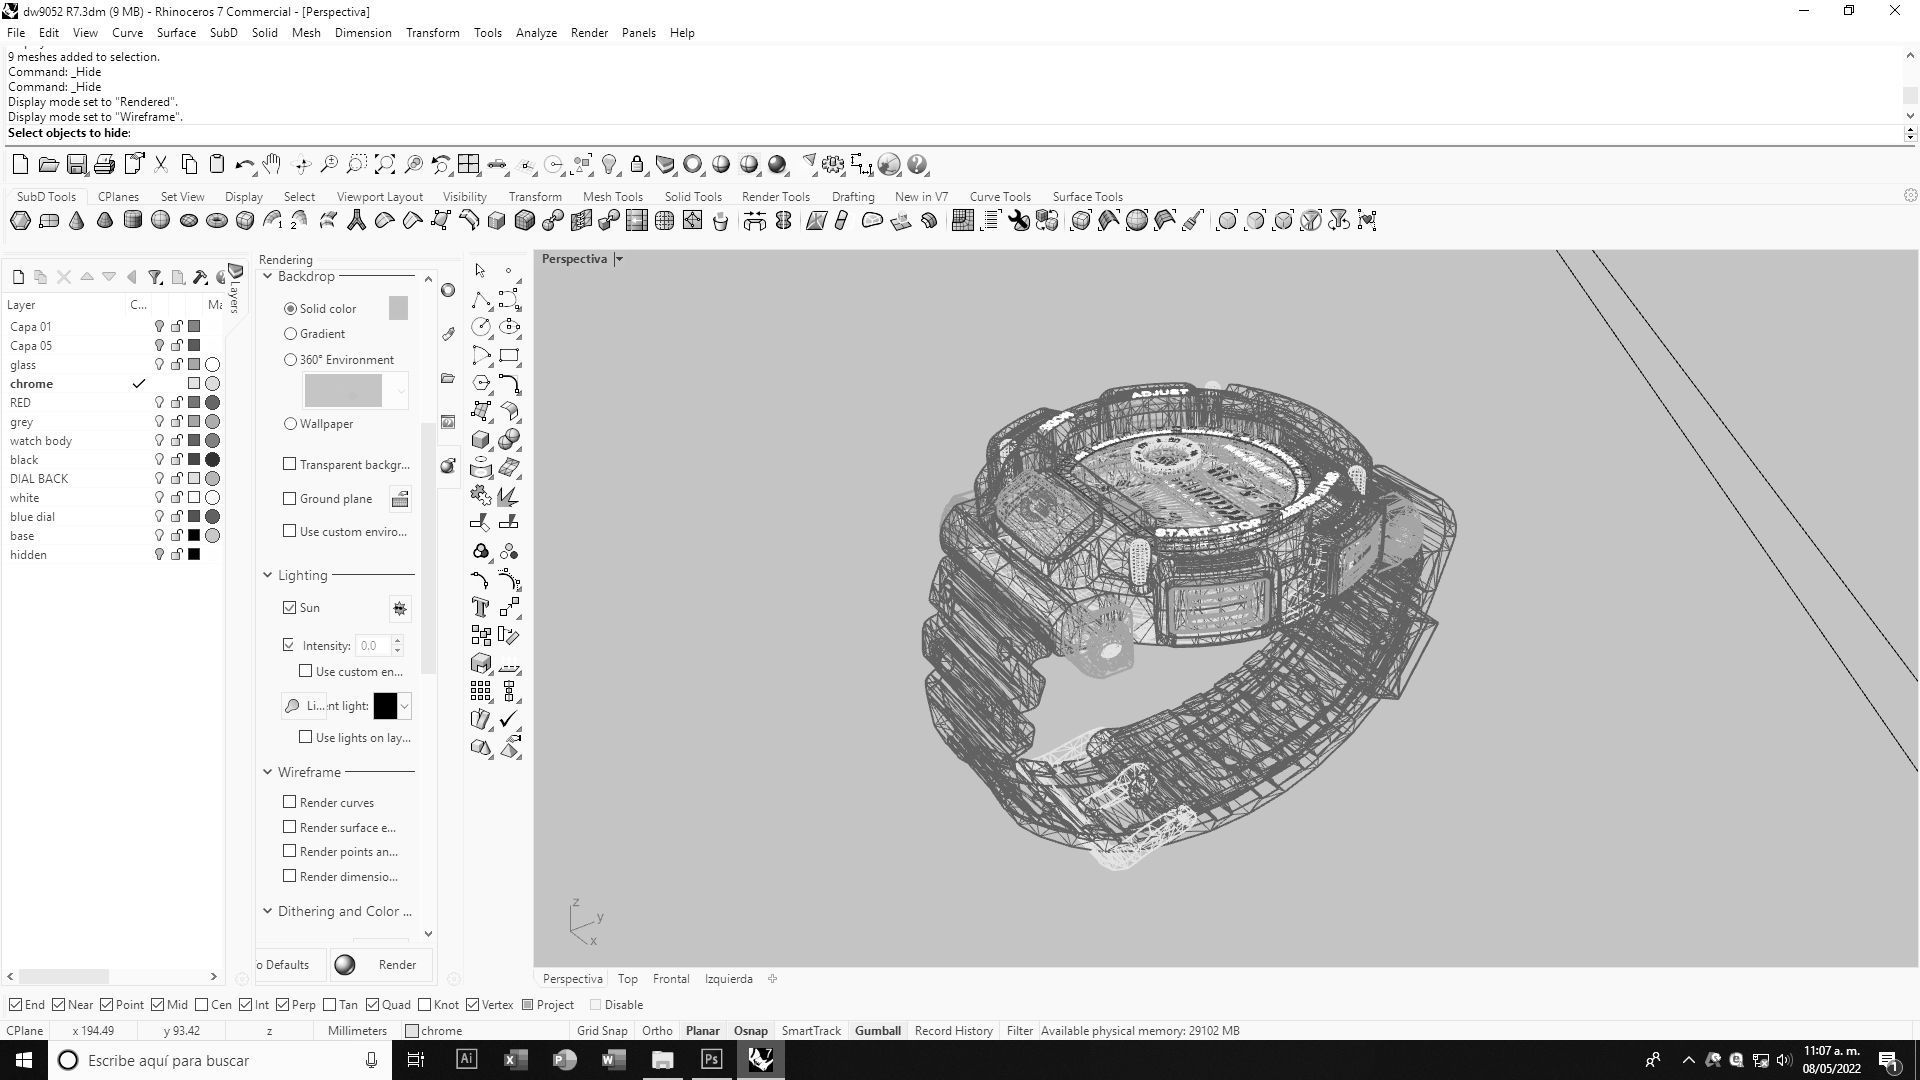This screenshot has width=1920, height=1080.
Task: Click Record History in status bar
Action: point(953,1031)
